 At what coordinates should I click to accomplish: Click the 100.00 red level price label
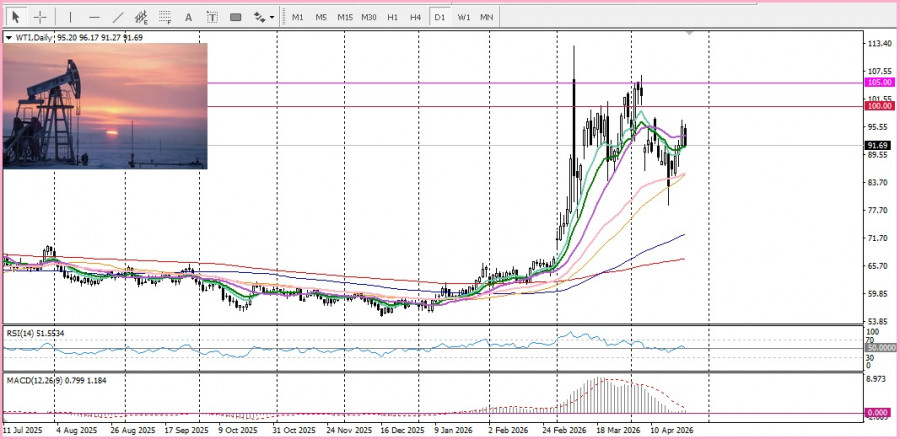coord(879,106)
